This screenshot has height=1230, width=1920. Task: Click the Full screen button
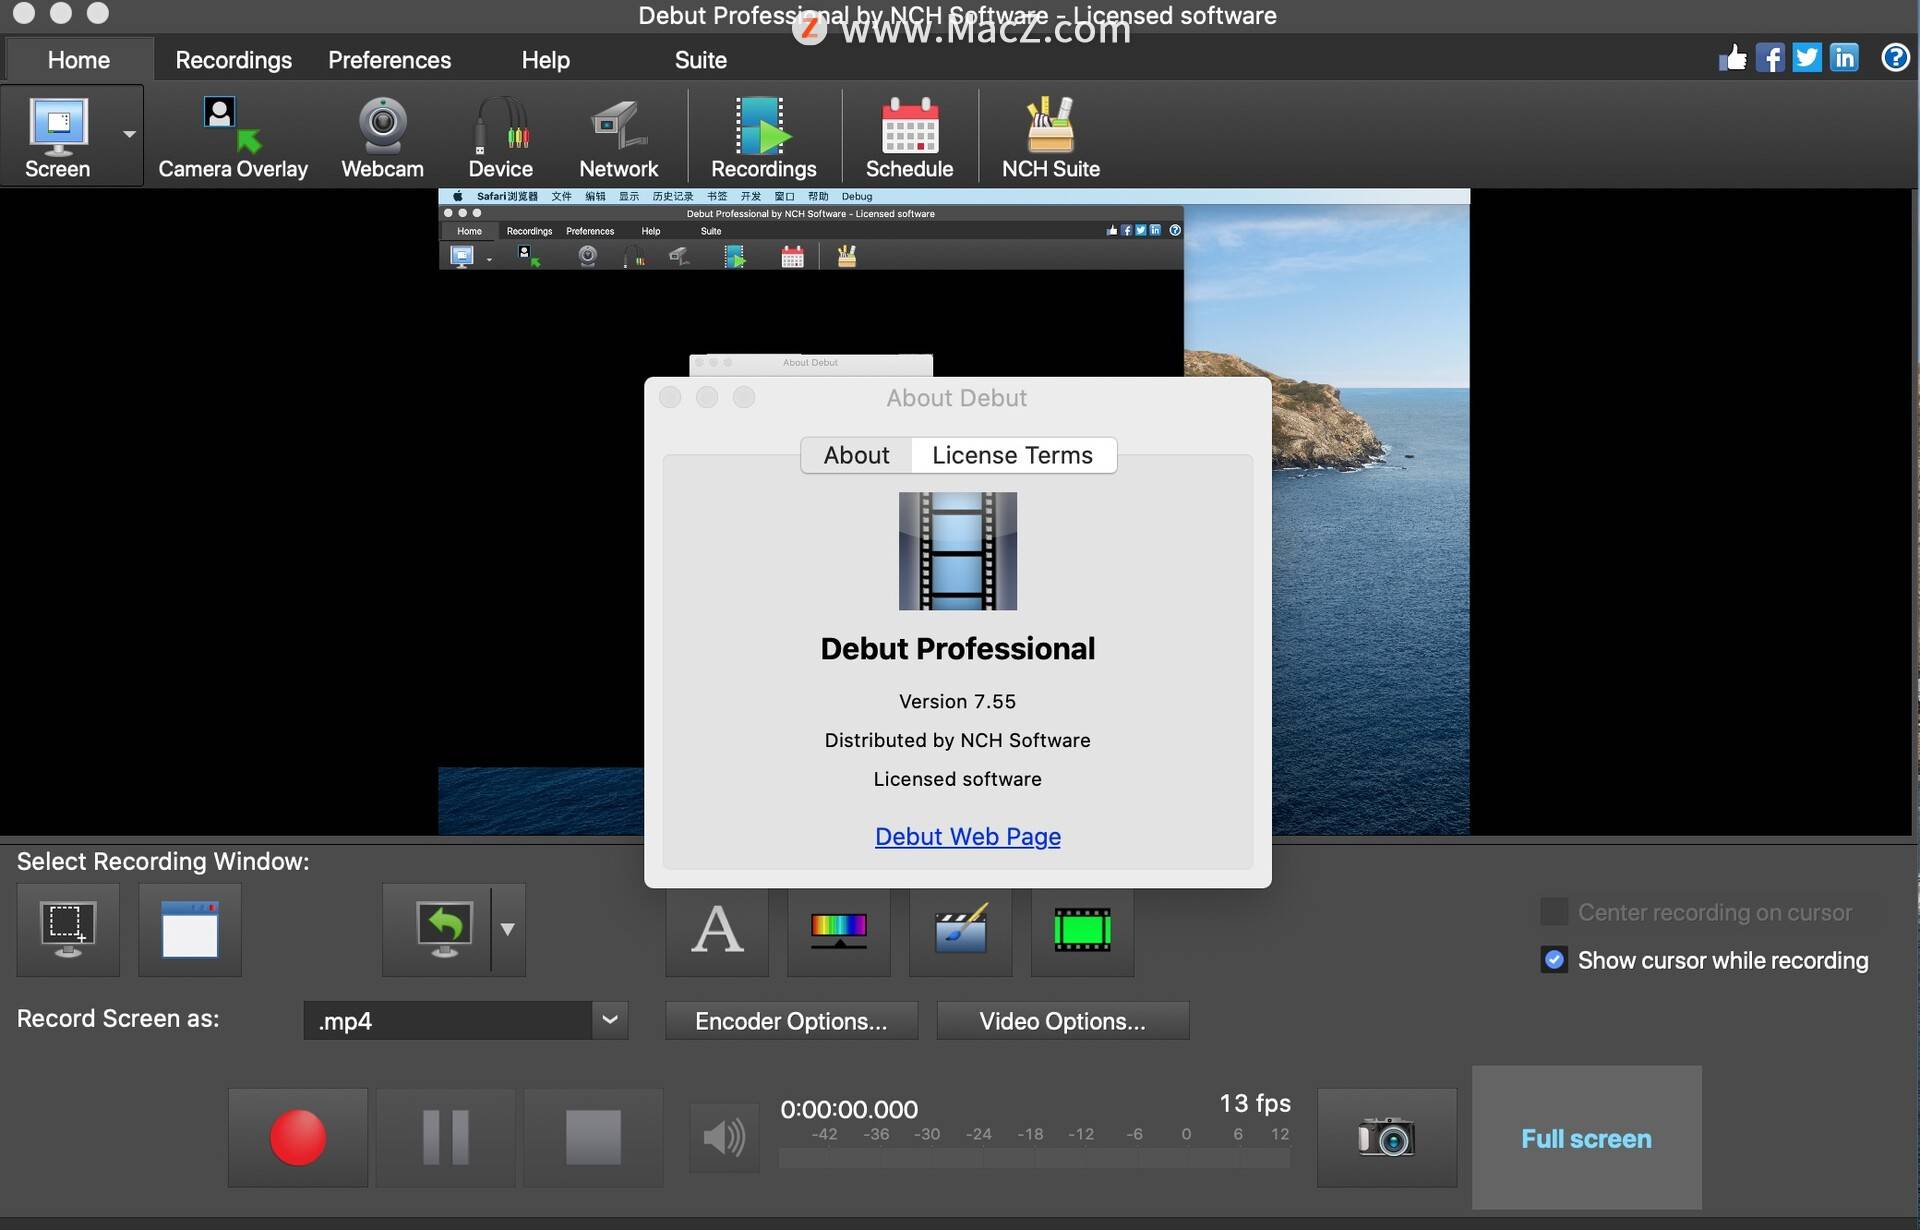1586,1138
